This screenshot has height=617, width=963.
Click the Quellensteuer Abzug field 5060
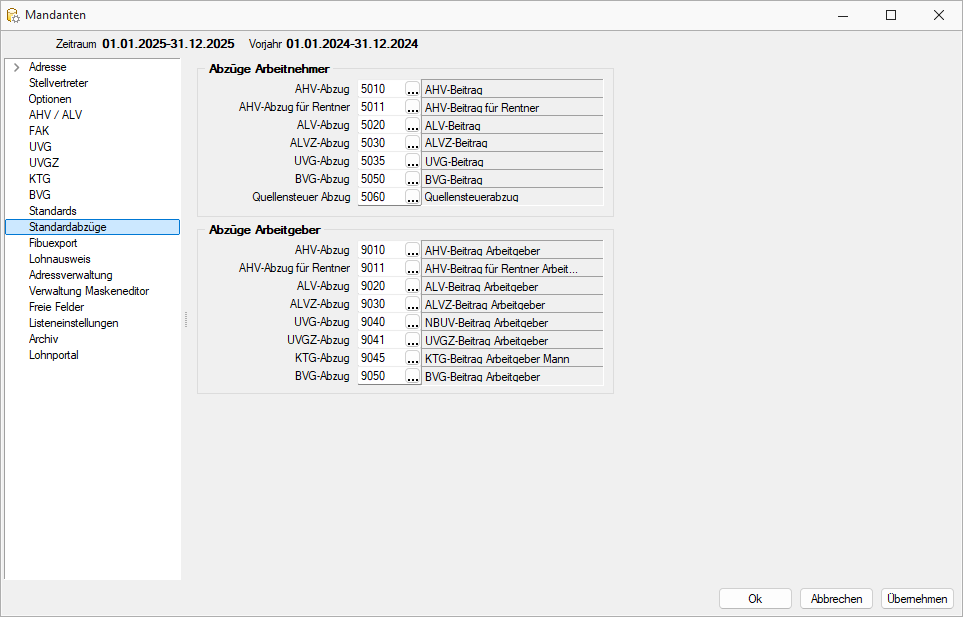point(381,196)
